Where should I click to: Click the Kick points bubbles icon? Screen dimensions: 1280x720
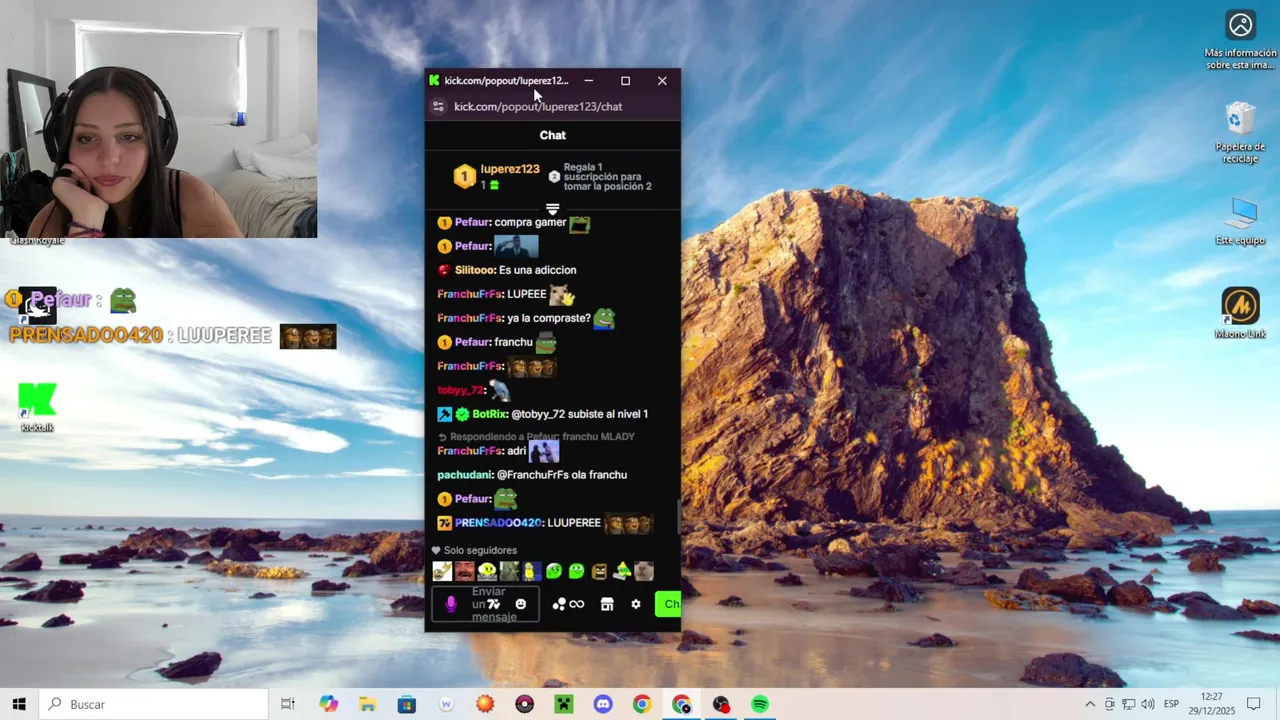tap(559, 604)
